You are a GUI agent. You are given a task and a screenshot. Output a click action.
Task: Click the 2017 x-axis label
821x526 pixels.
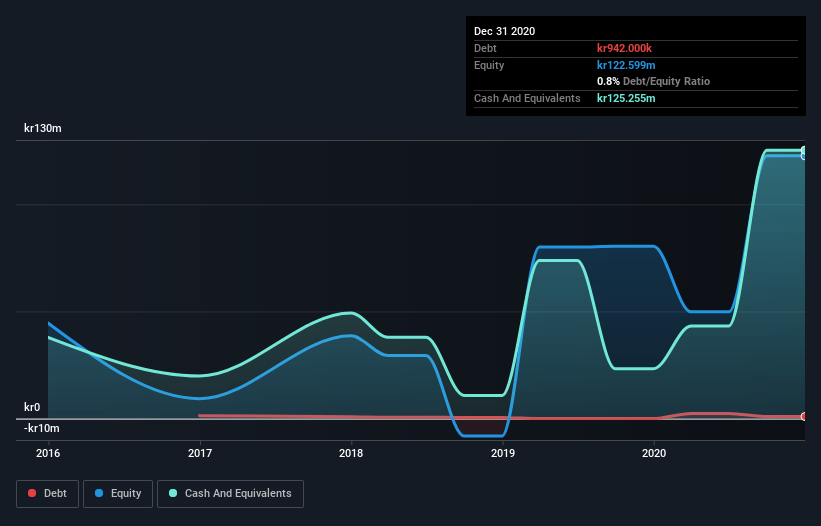(200, 453)
